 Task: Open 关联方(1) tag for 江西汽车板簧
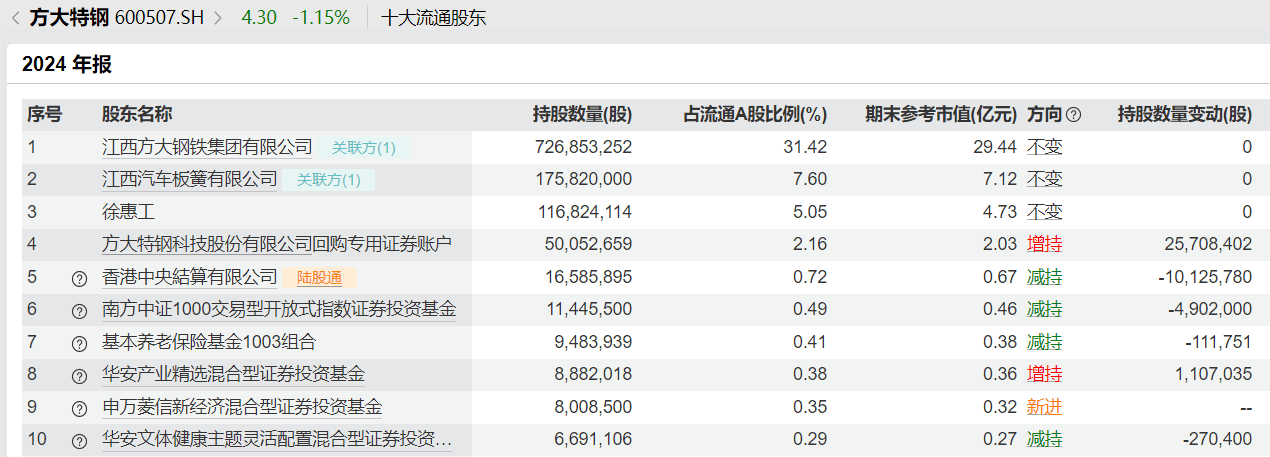click(329, 180)
